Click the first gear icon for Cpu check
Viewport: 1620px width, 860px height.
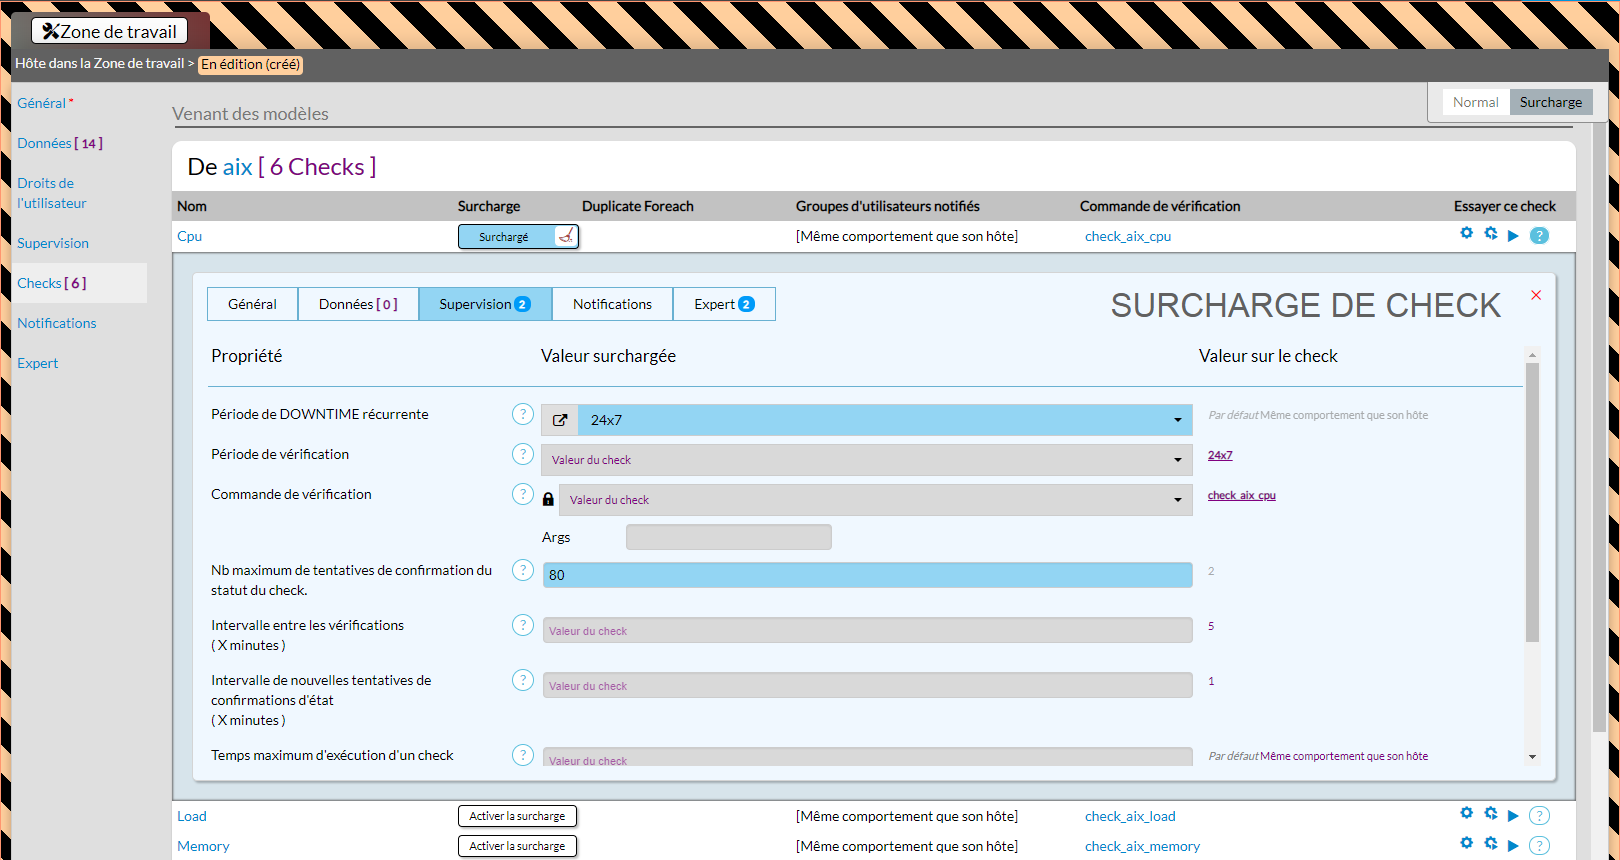point(1466,233)
